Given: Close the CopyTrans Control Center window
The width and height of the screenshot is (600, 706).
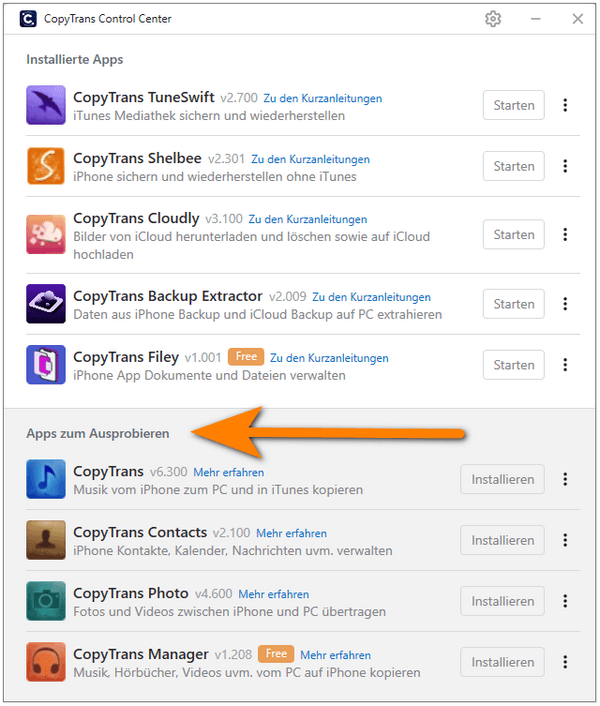Looking at the screenshot, I should 577,19.
